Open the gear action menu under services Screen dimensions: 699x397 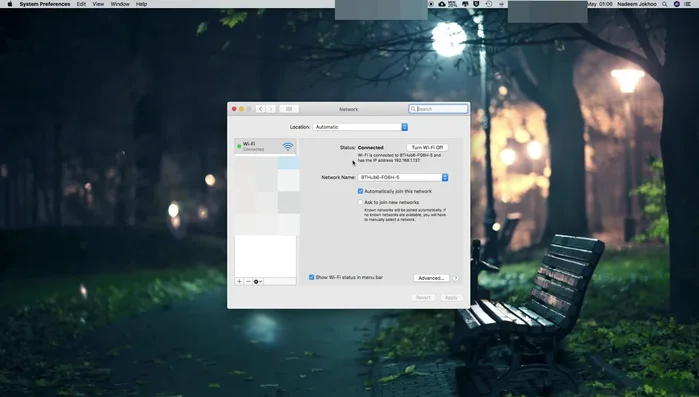(258, 282)
